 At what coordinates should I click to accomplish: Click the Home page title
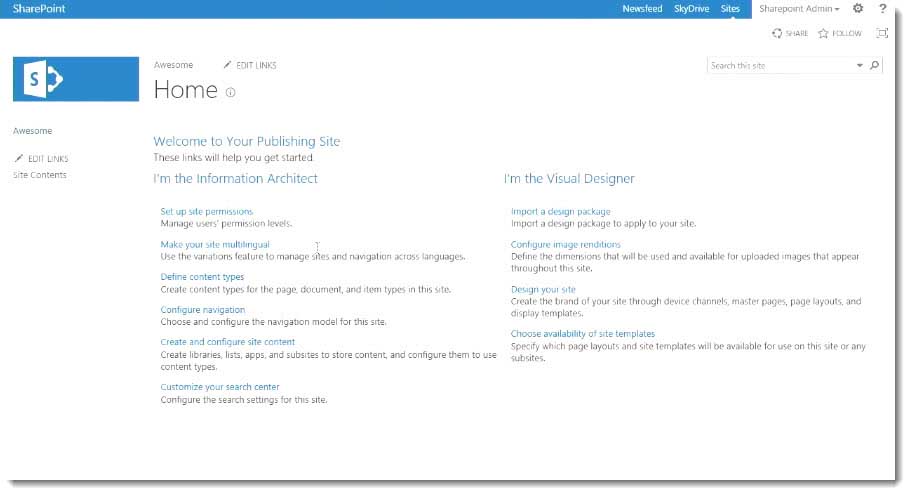(186, 90)
